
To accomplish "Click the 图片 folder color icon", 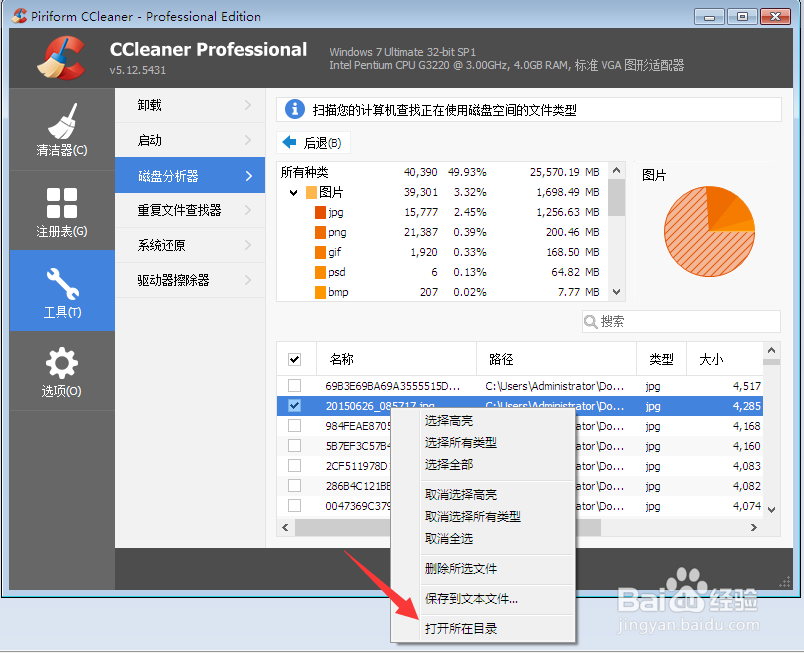I will (311, 192).
